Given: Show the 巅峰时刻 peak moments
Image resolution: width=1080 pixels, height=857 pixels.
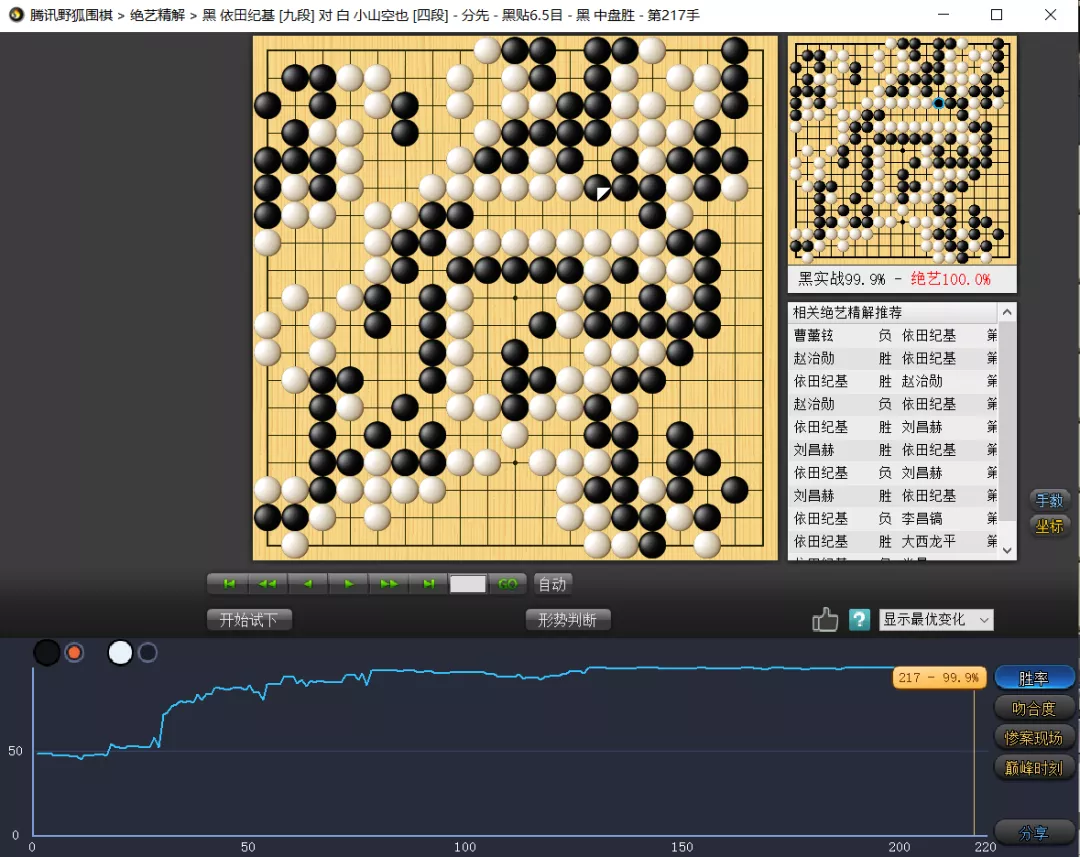Looking at the screenshot, I should coord(1034,767).
